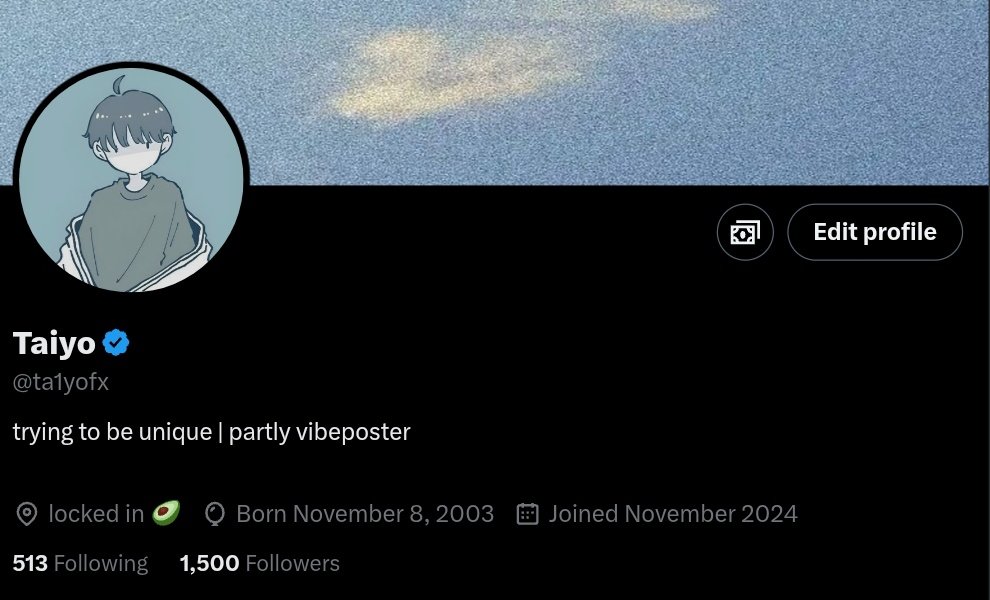
Task: Click the Edit profile button
Action: coord(874,232)
